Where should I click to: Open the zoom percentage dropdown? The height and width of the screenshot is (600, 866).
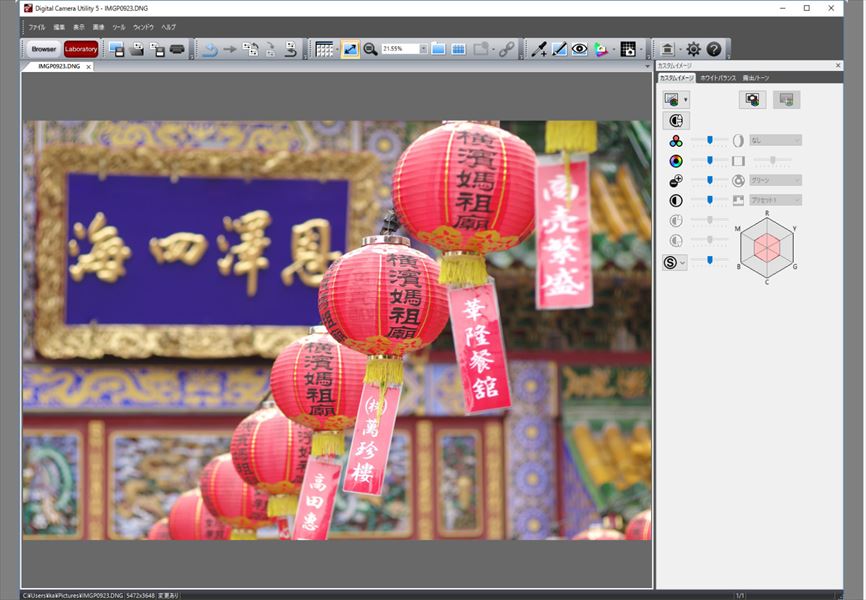coord(424,49)
